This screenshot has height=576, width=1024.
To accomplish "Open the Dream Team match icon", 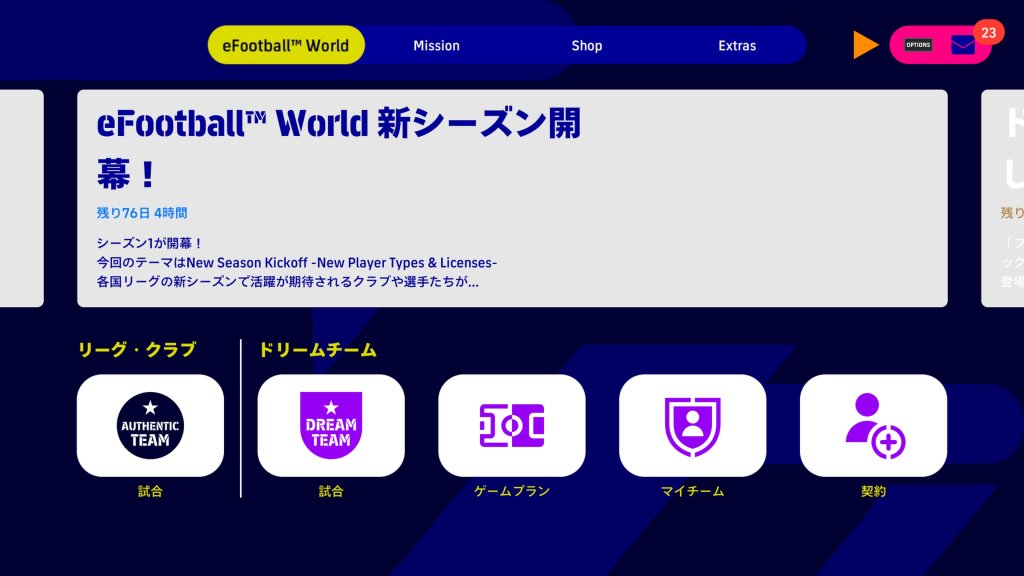I will [331, 425].
